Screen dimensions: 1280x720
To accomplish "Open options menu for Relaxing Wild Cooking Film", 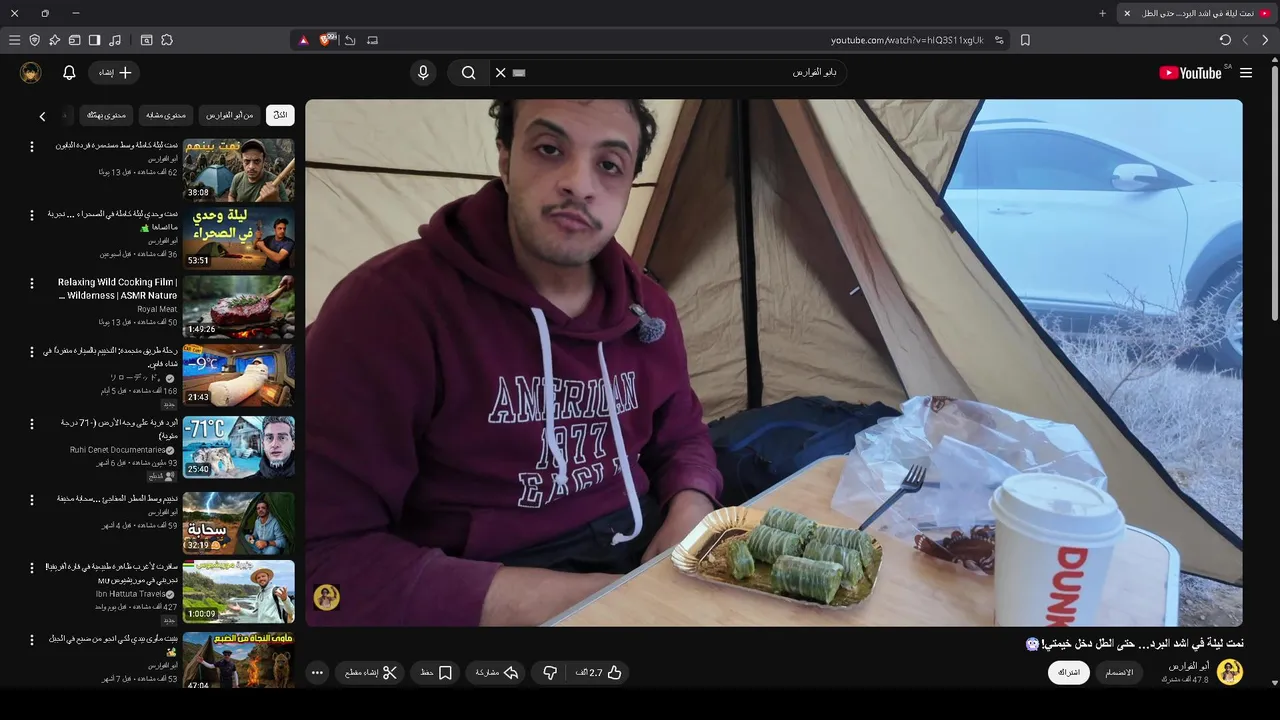I will tap(31, 284).
